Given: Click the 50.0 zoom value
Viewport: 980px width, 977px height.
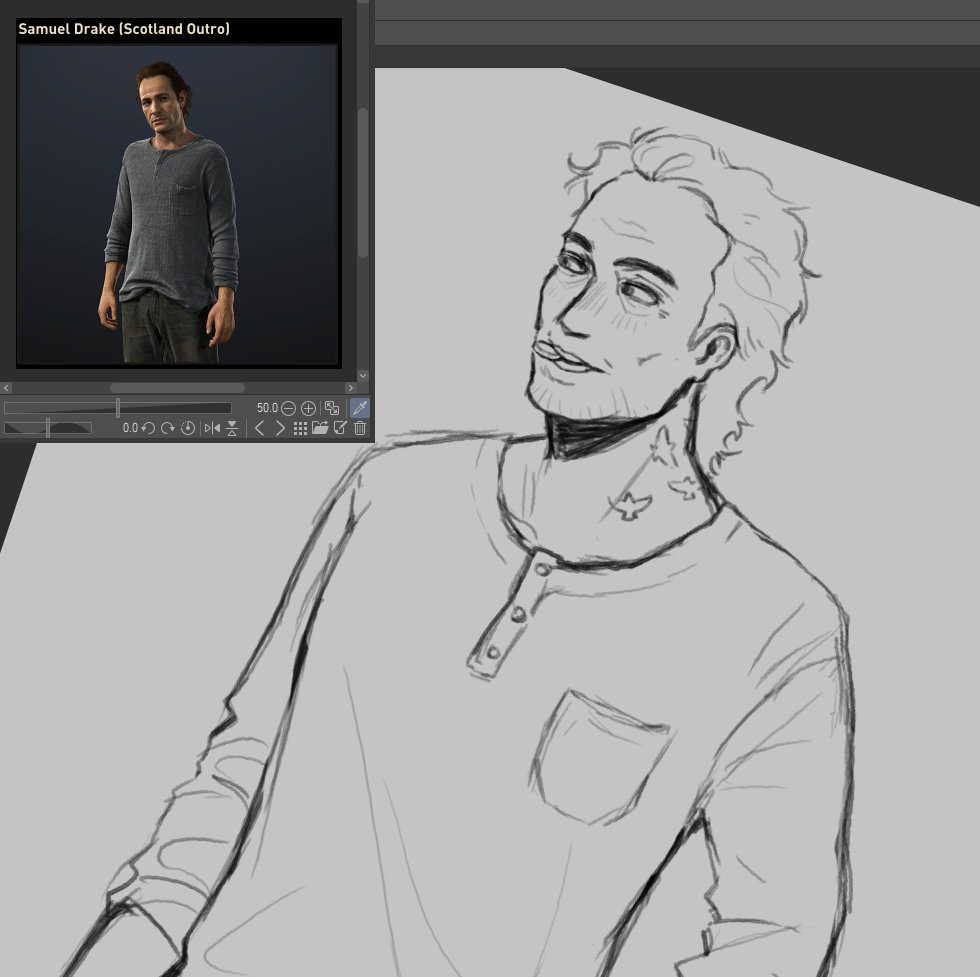Looking at the screenshot, I should (x=267, y=408).
